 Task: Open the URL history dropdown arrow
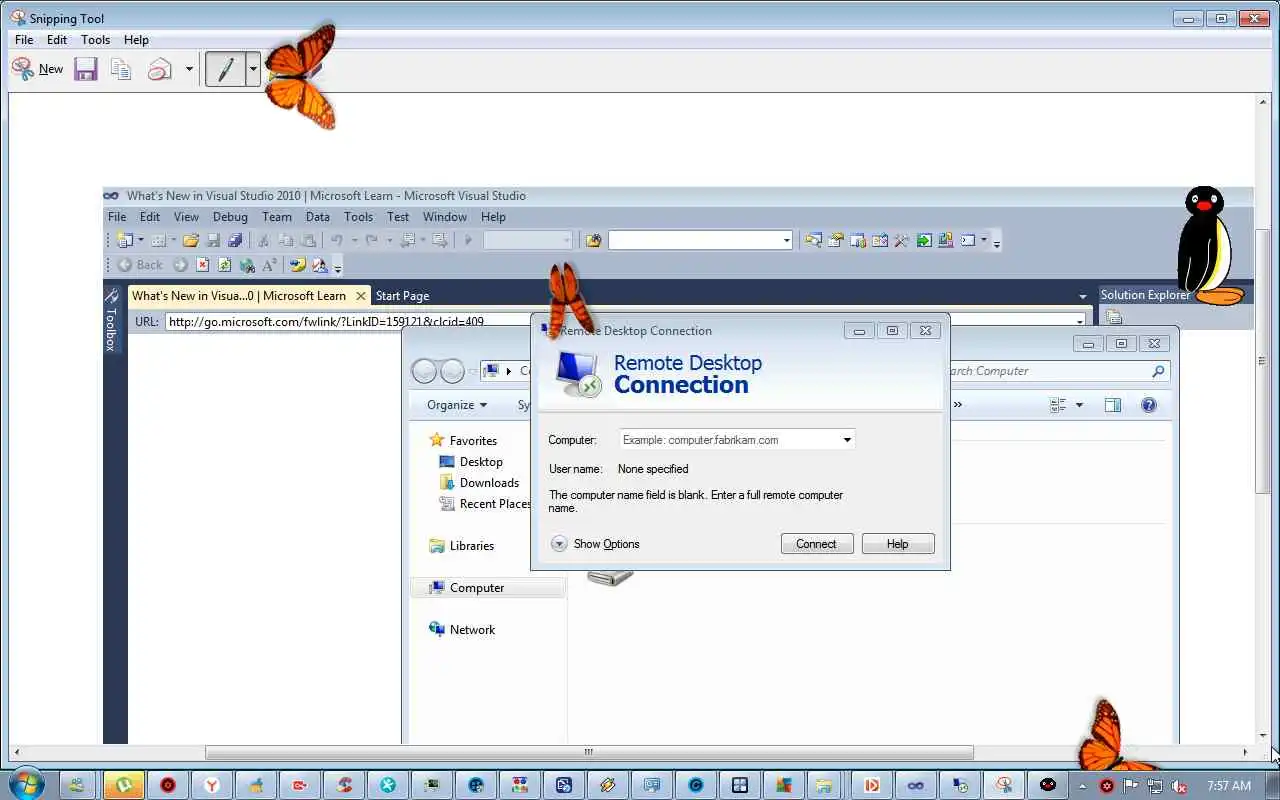(1079, 321)
